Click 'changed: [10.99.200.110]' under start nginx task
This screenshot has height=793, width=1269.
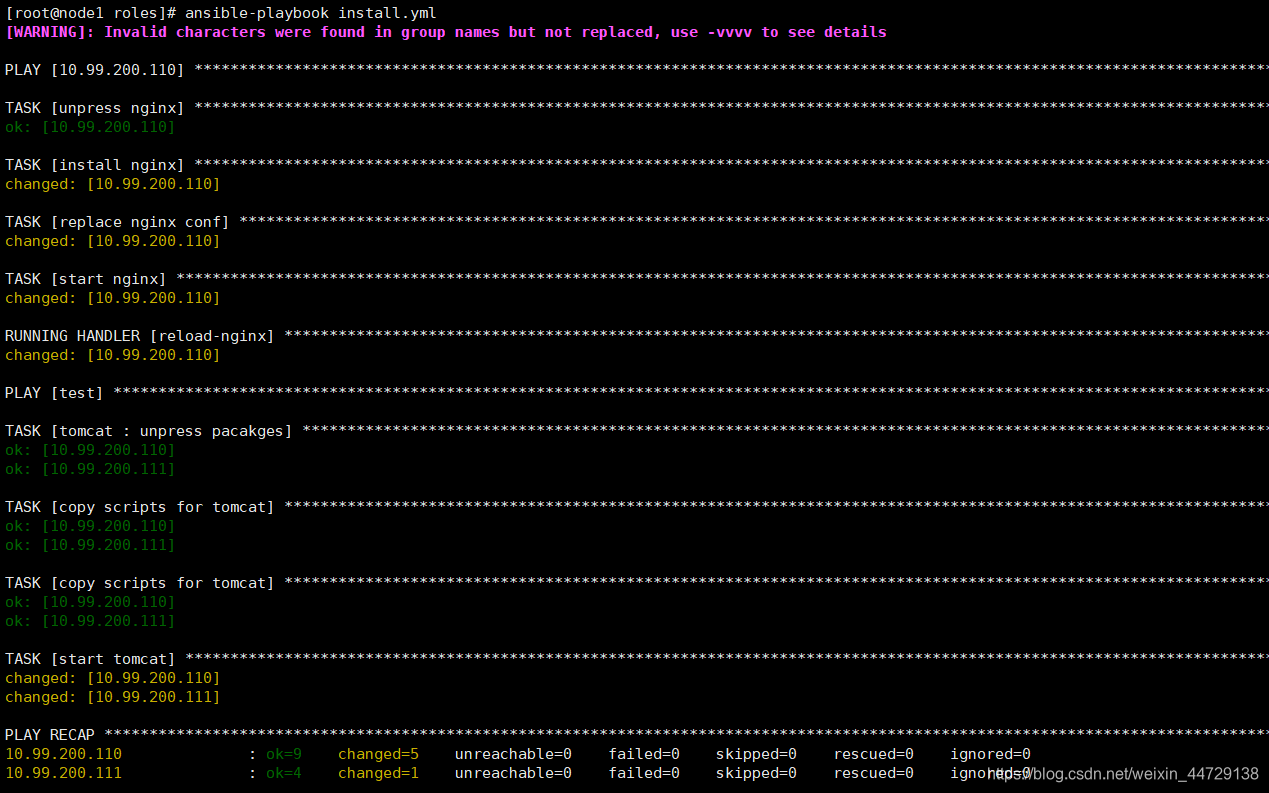(x=112, y=298)
